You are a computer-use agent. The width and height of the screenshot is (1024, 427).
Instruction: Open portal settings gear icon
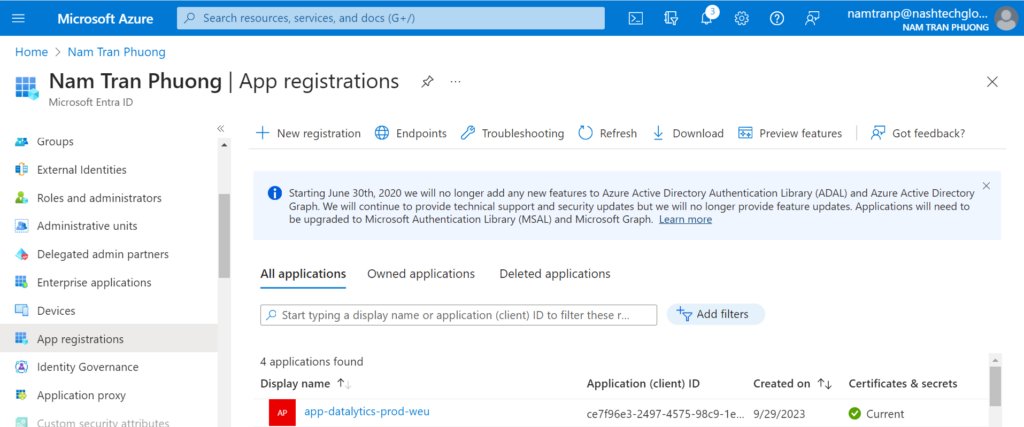tap(741, 18)
